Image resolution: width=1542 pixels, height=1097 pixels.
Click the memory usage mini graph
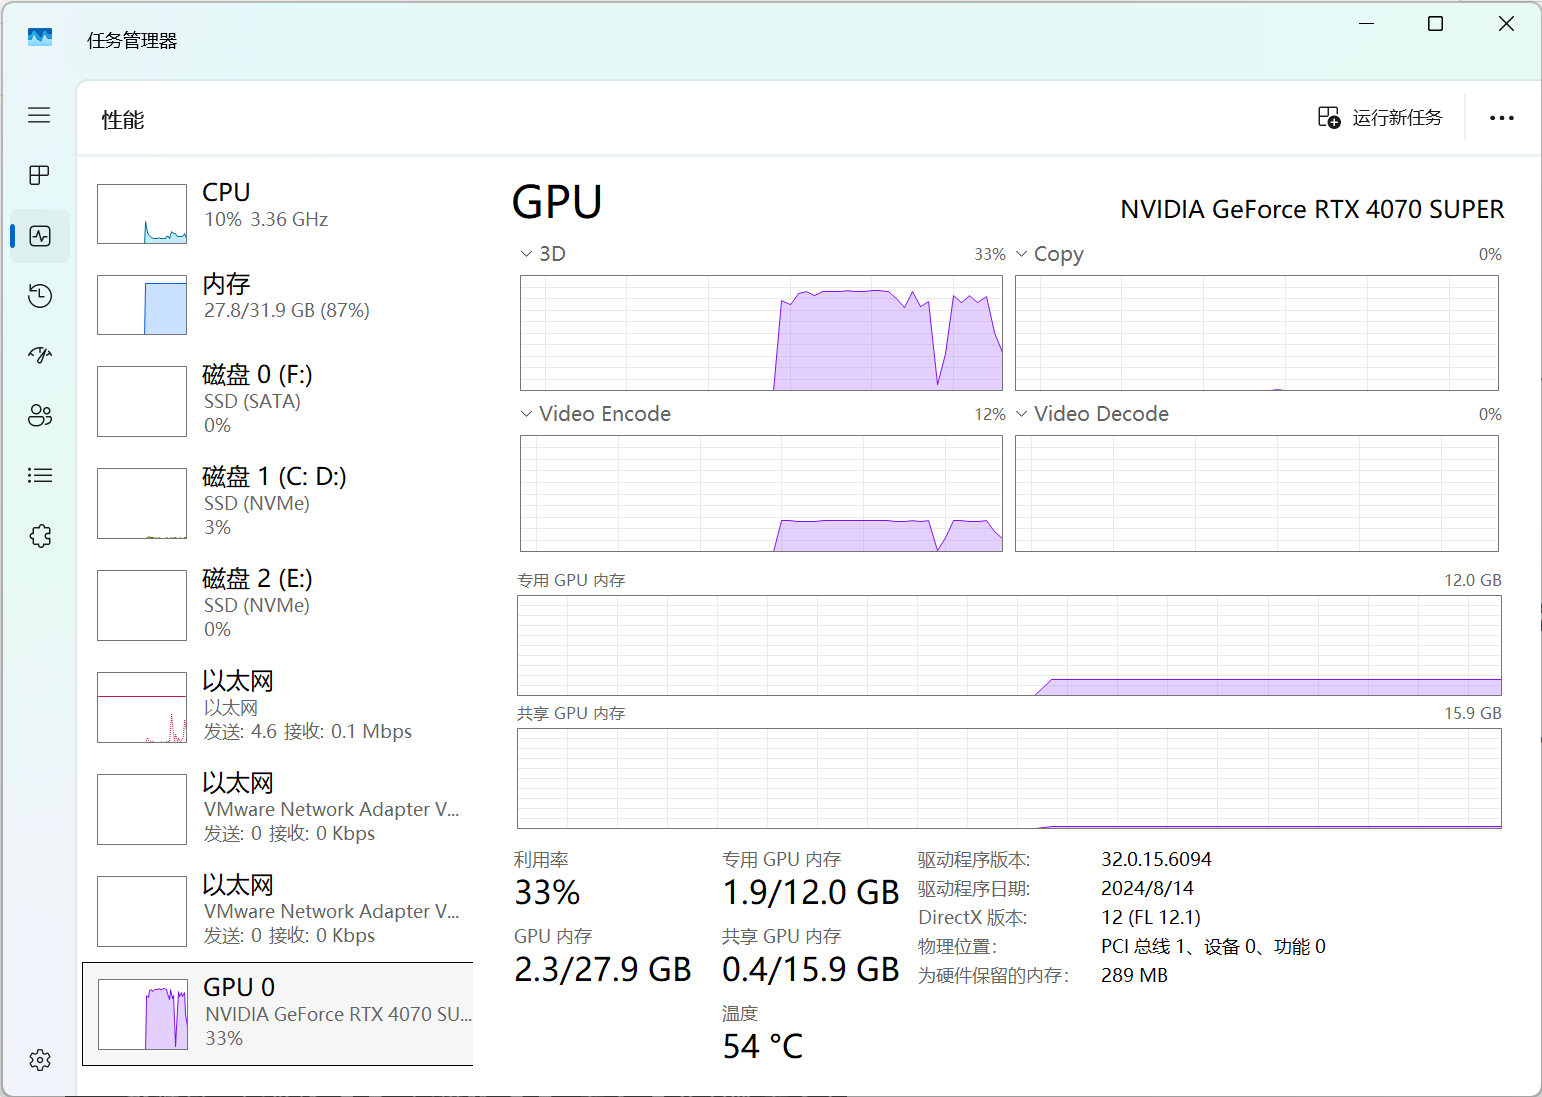pos(142,305)
